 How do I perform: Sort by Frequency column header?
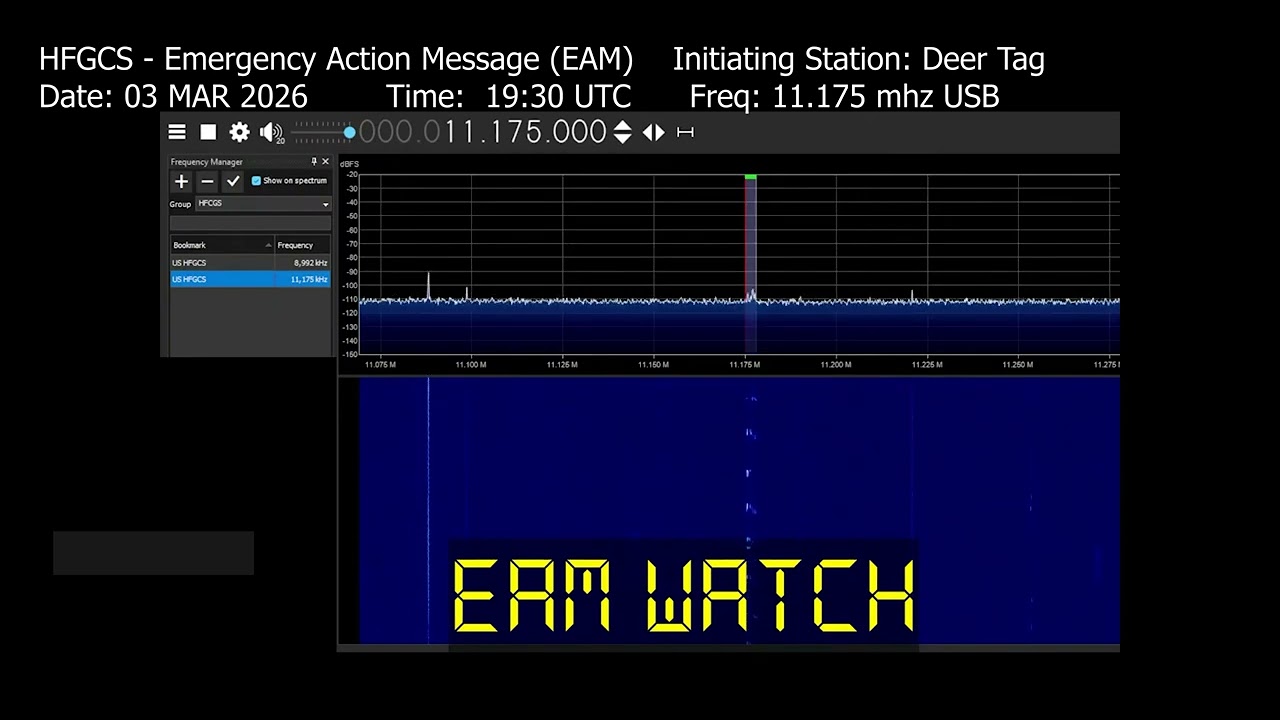[302, 245]
